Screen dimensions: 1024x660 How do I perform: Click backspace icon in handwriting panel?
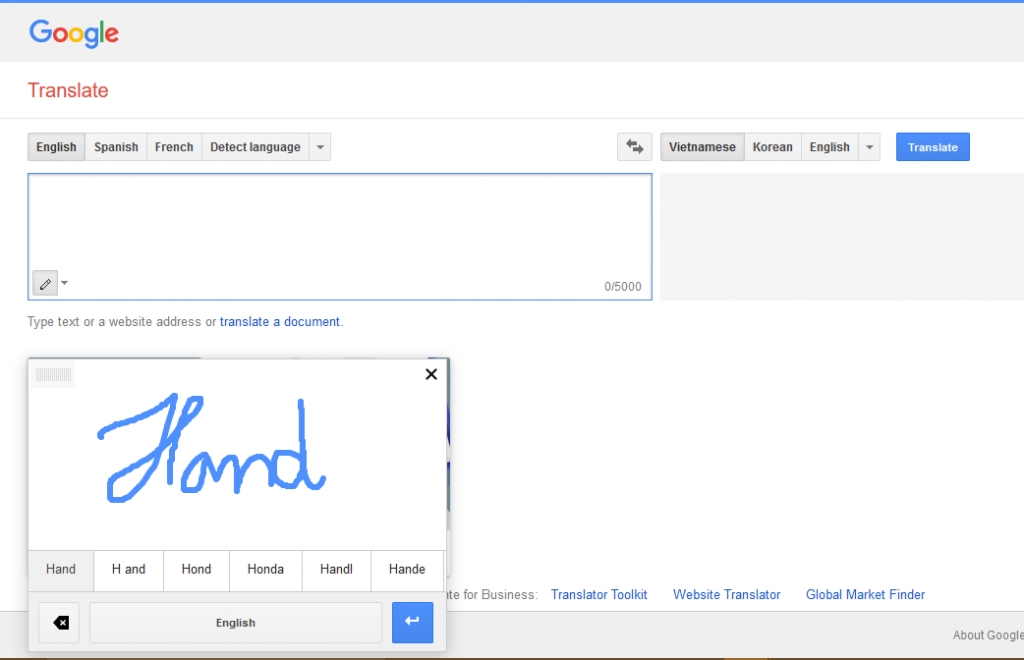point(59,623)
